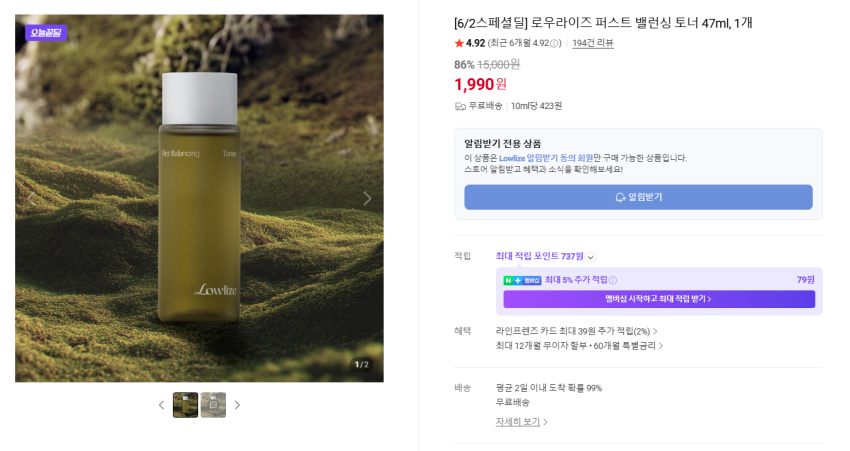Expand 최대 적립 포인트 737원 dropdown
This screenshot has height=451, width=850.
(591, 257)
